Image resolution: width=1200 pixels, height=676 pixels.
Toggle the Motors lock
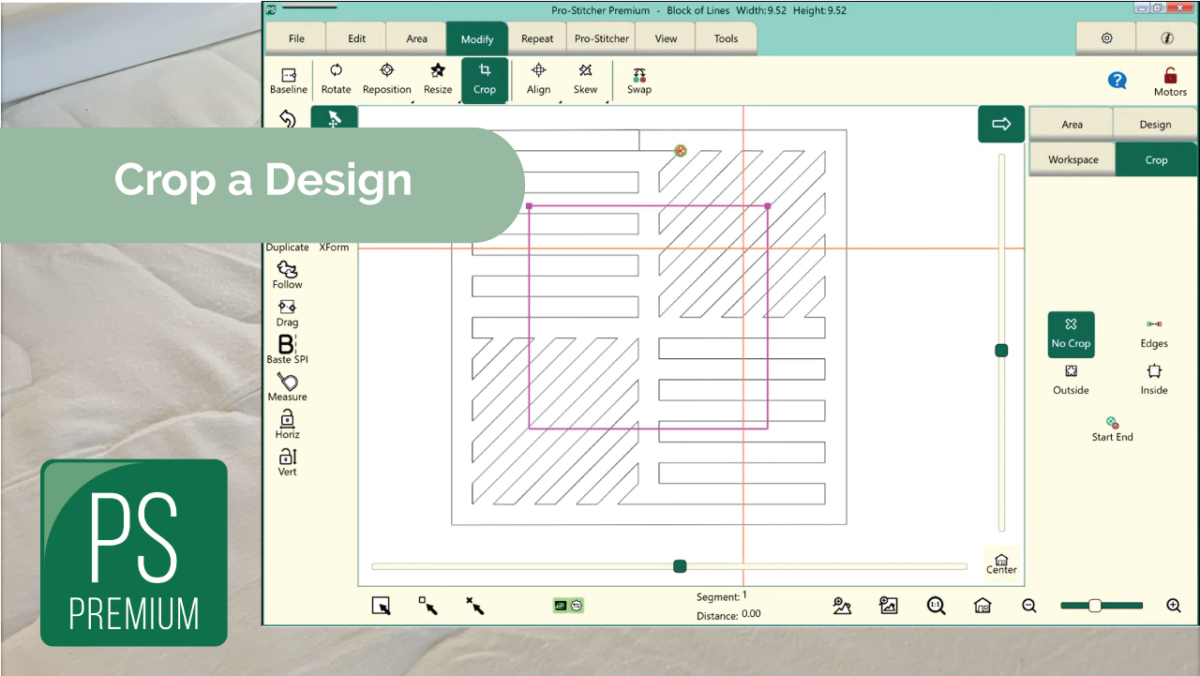point(1169,80)
